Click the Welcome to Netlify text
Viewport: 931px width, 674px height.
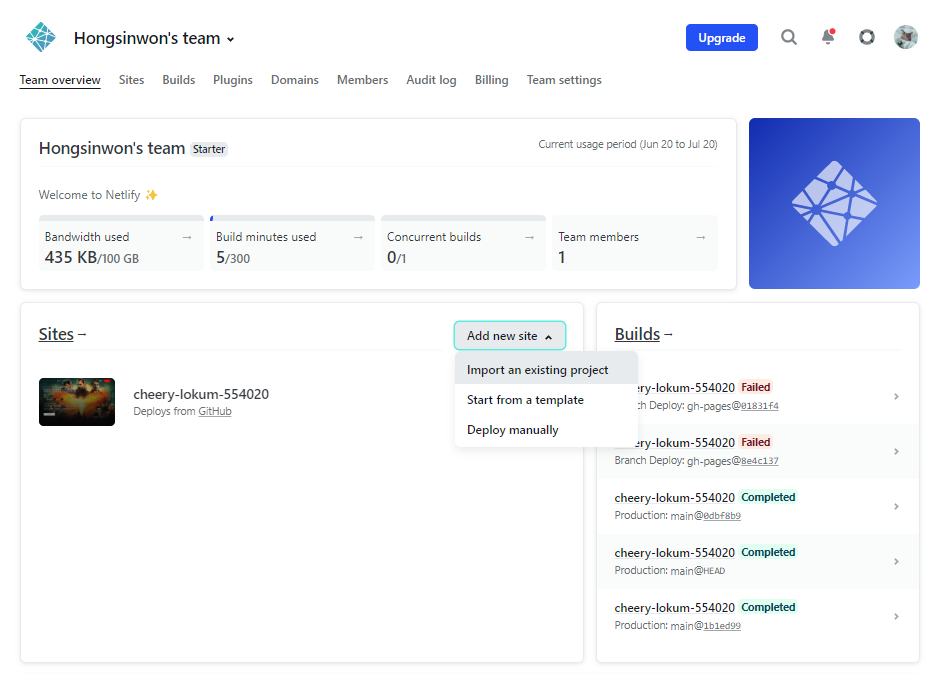tap(98, 195)
